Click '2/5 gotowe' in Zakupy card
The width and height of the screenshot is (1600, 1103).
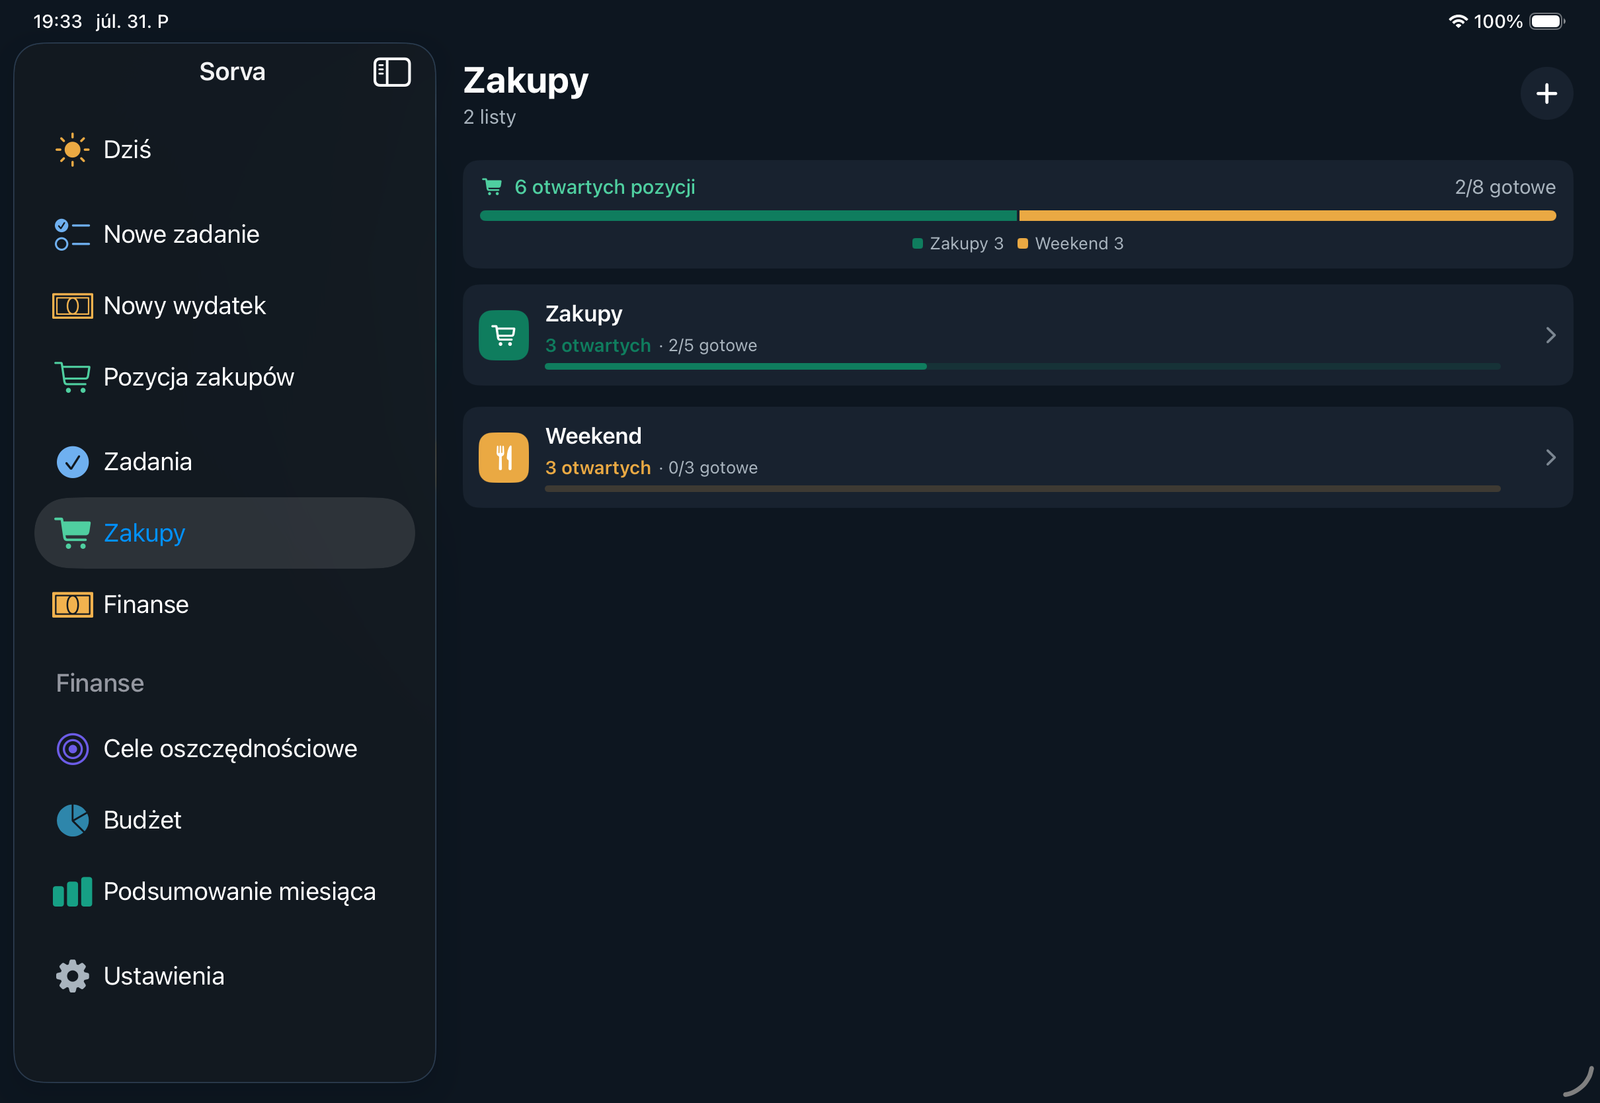[x=713, y=346]
